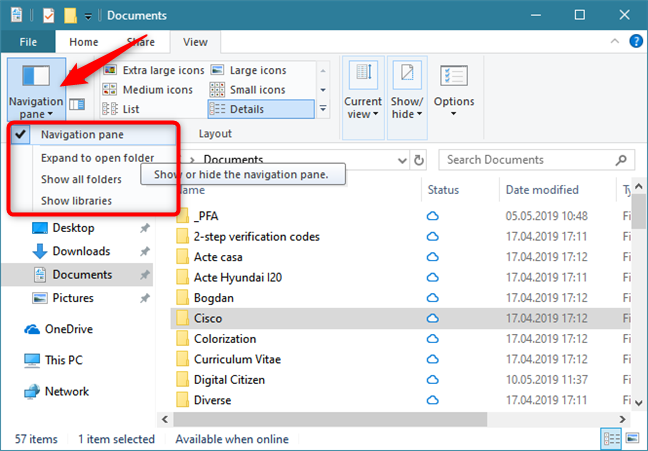
Task: Click the pin icon beside Downloads
Action: pos(145,251)
